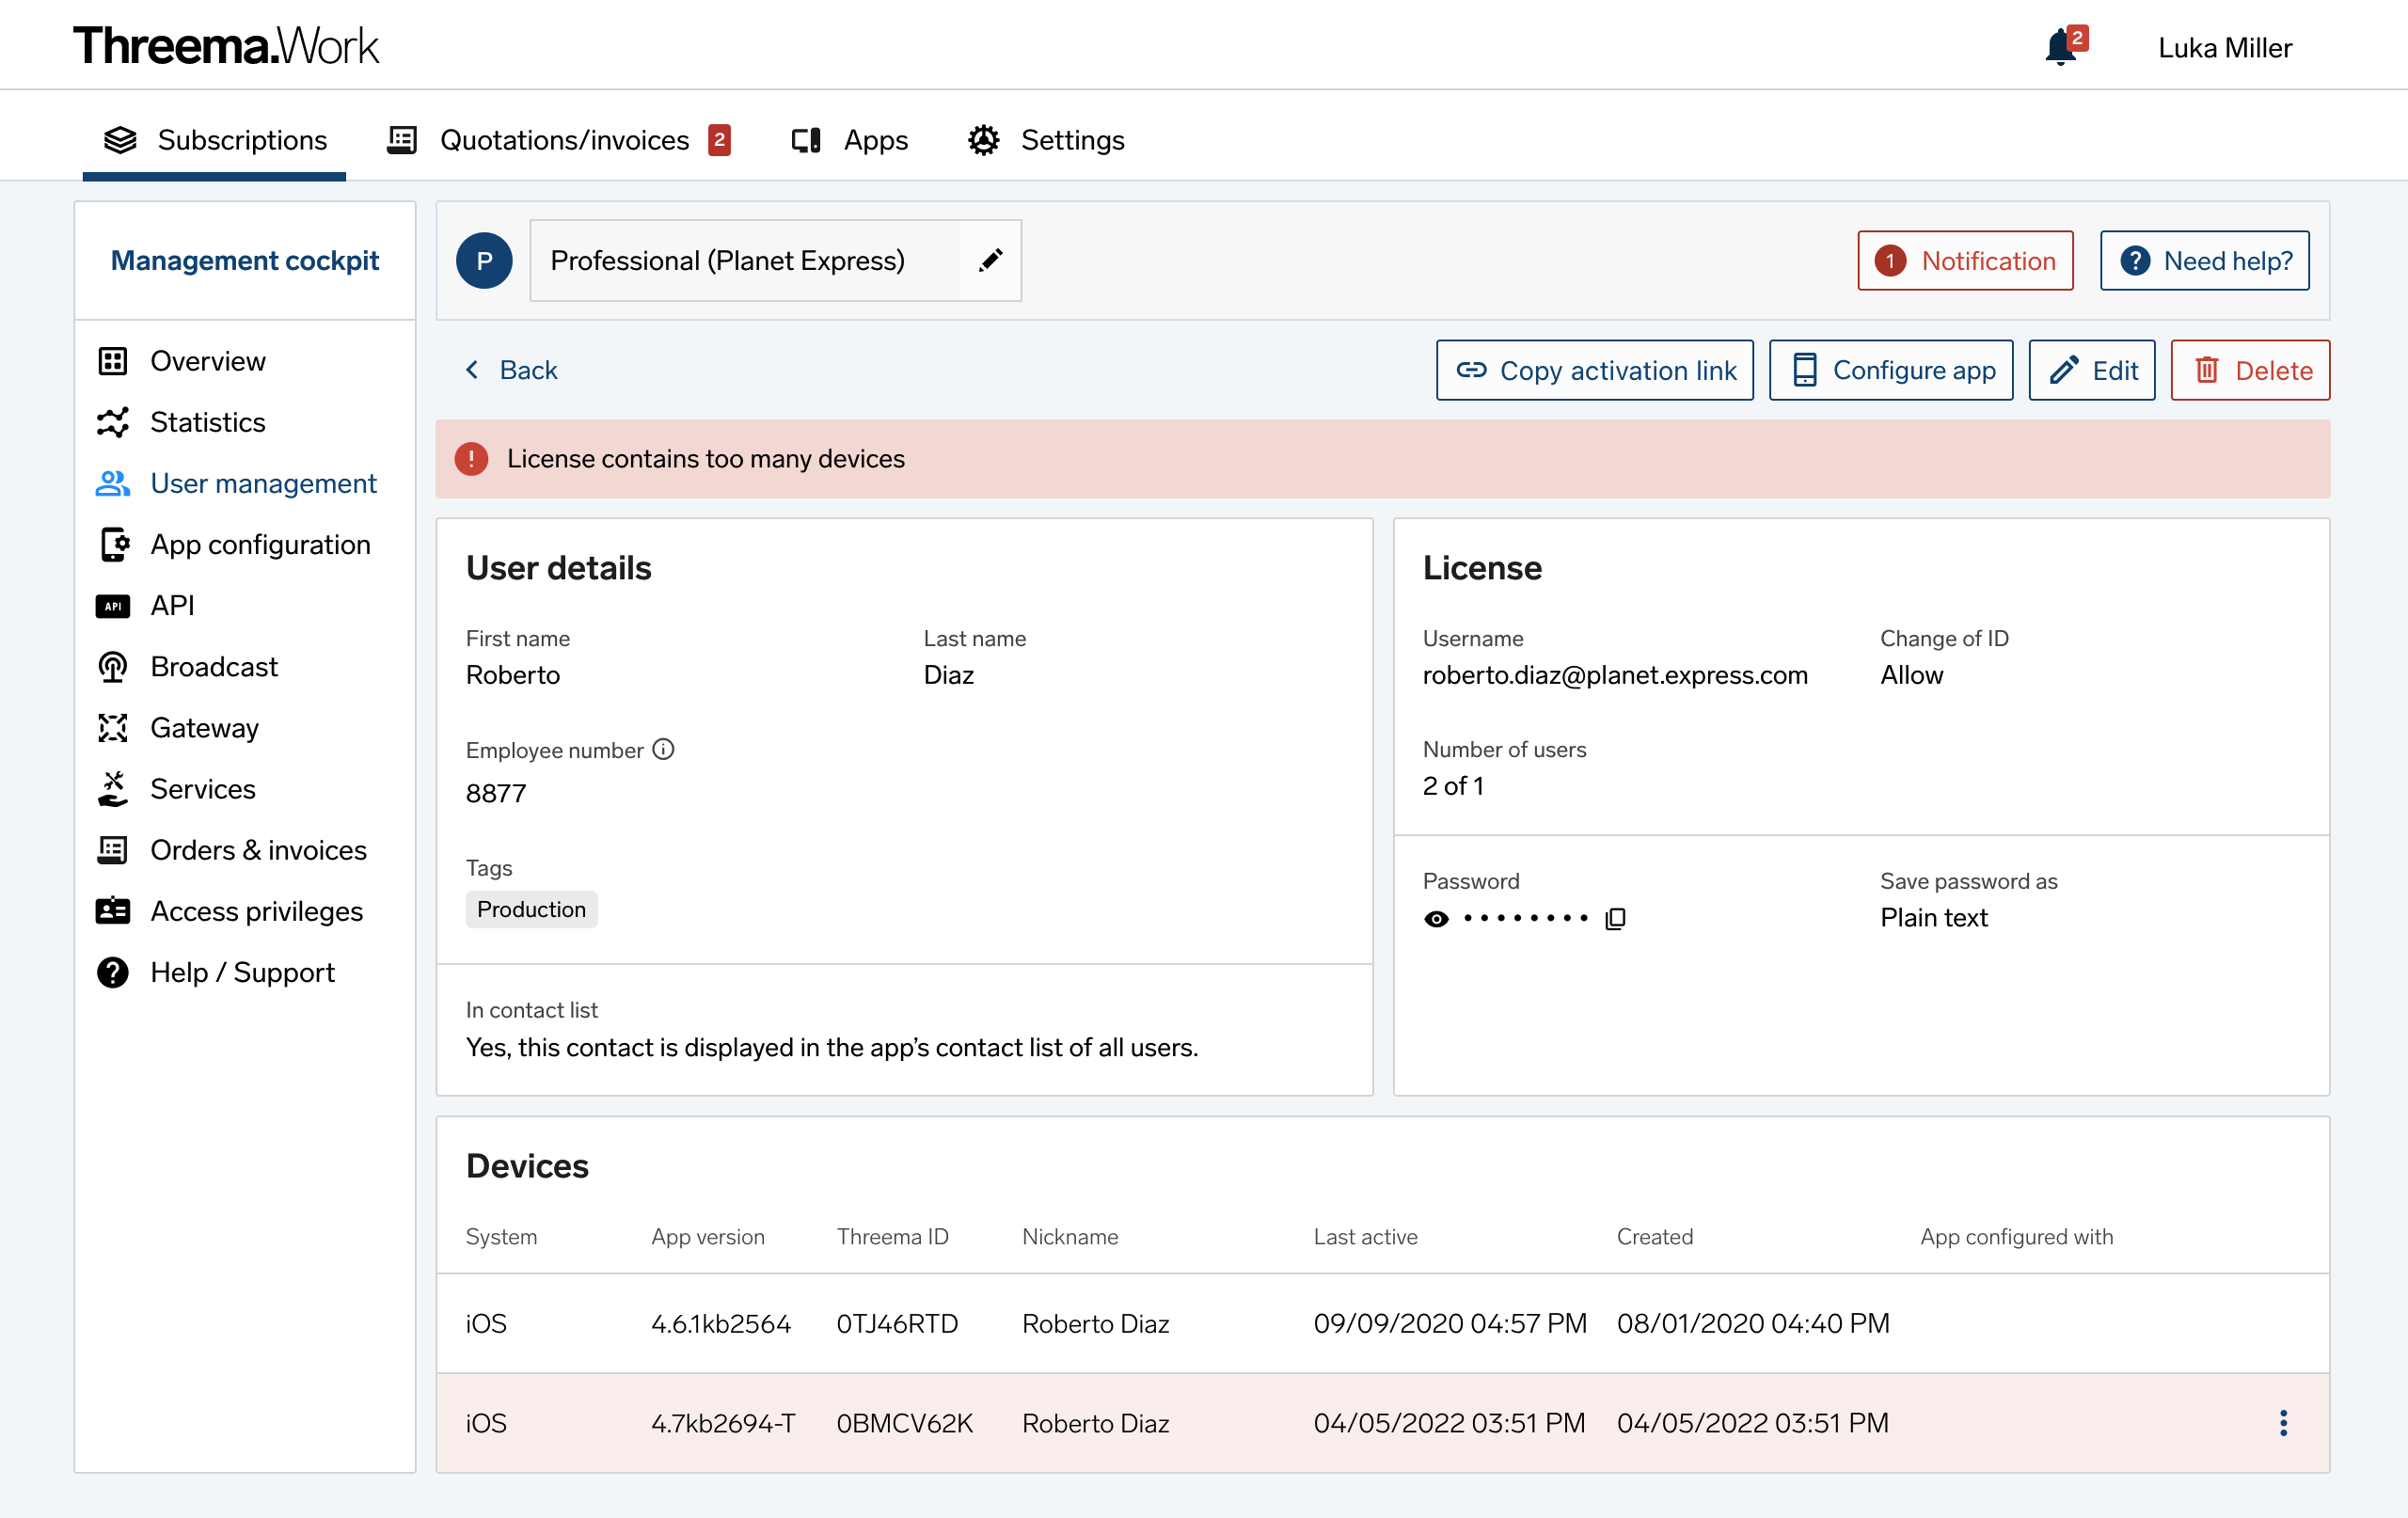Click Threema ID 0TJ46RTD
2408x1518 pixels.
point(897,1323)
